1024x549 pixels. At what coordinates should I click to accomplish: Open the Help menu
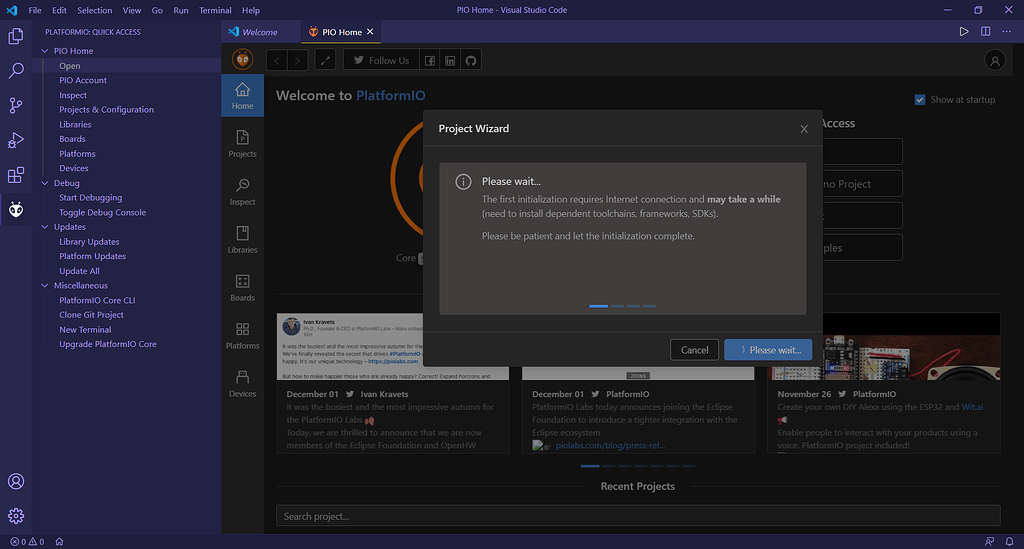(251, 10)
